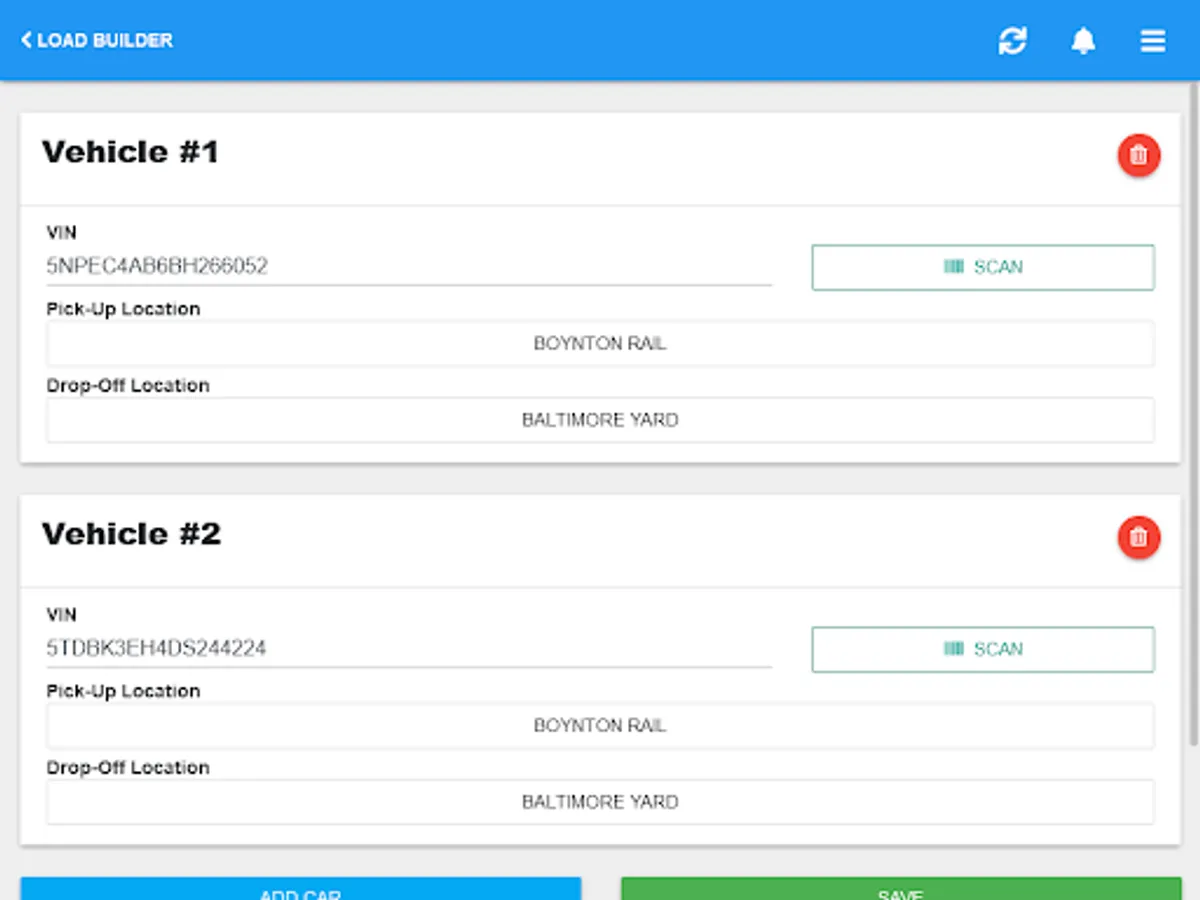Viewport: 1200px width, 900px height.
Task: Tap the barcode icon on Vehicle #1 scan button
Action: coord(953,267)
